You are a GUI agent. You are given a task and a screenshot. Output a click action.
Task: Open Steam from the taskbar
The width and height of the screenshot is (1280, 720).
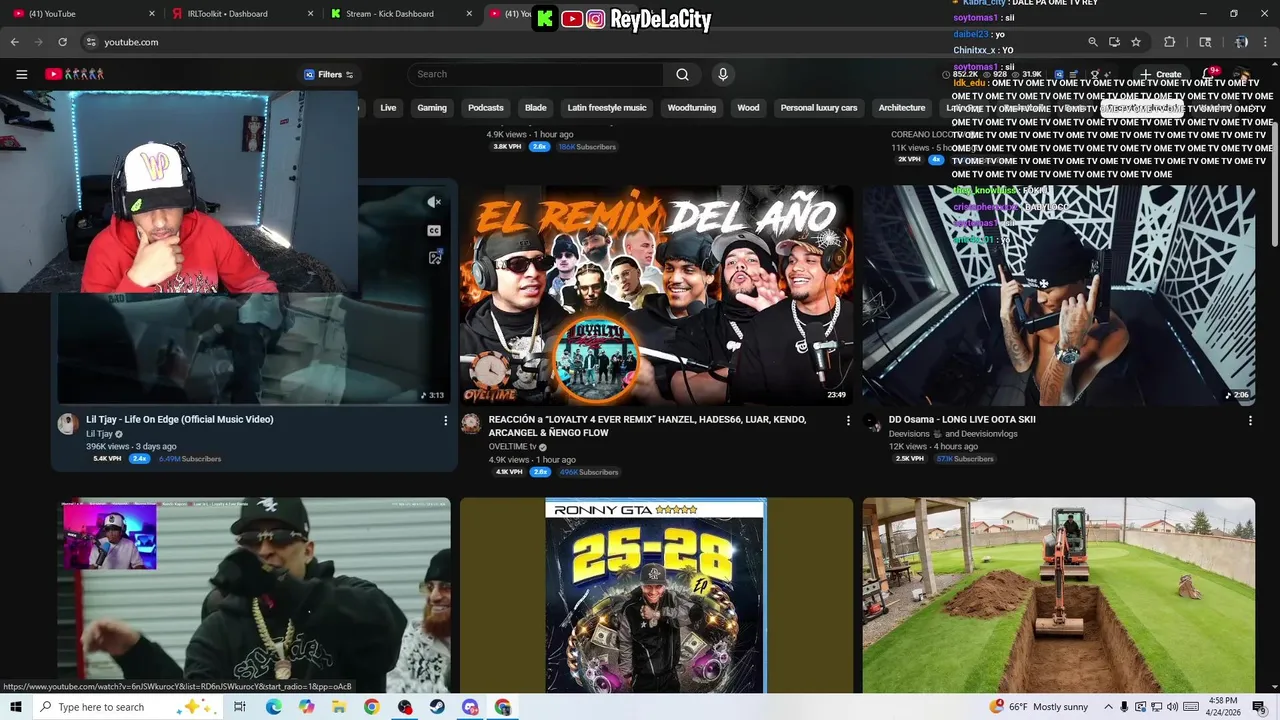437,707
